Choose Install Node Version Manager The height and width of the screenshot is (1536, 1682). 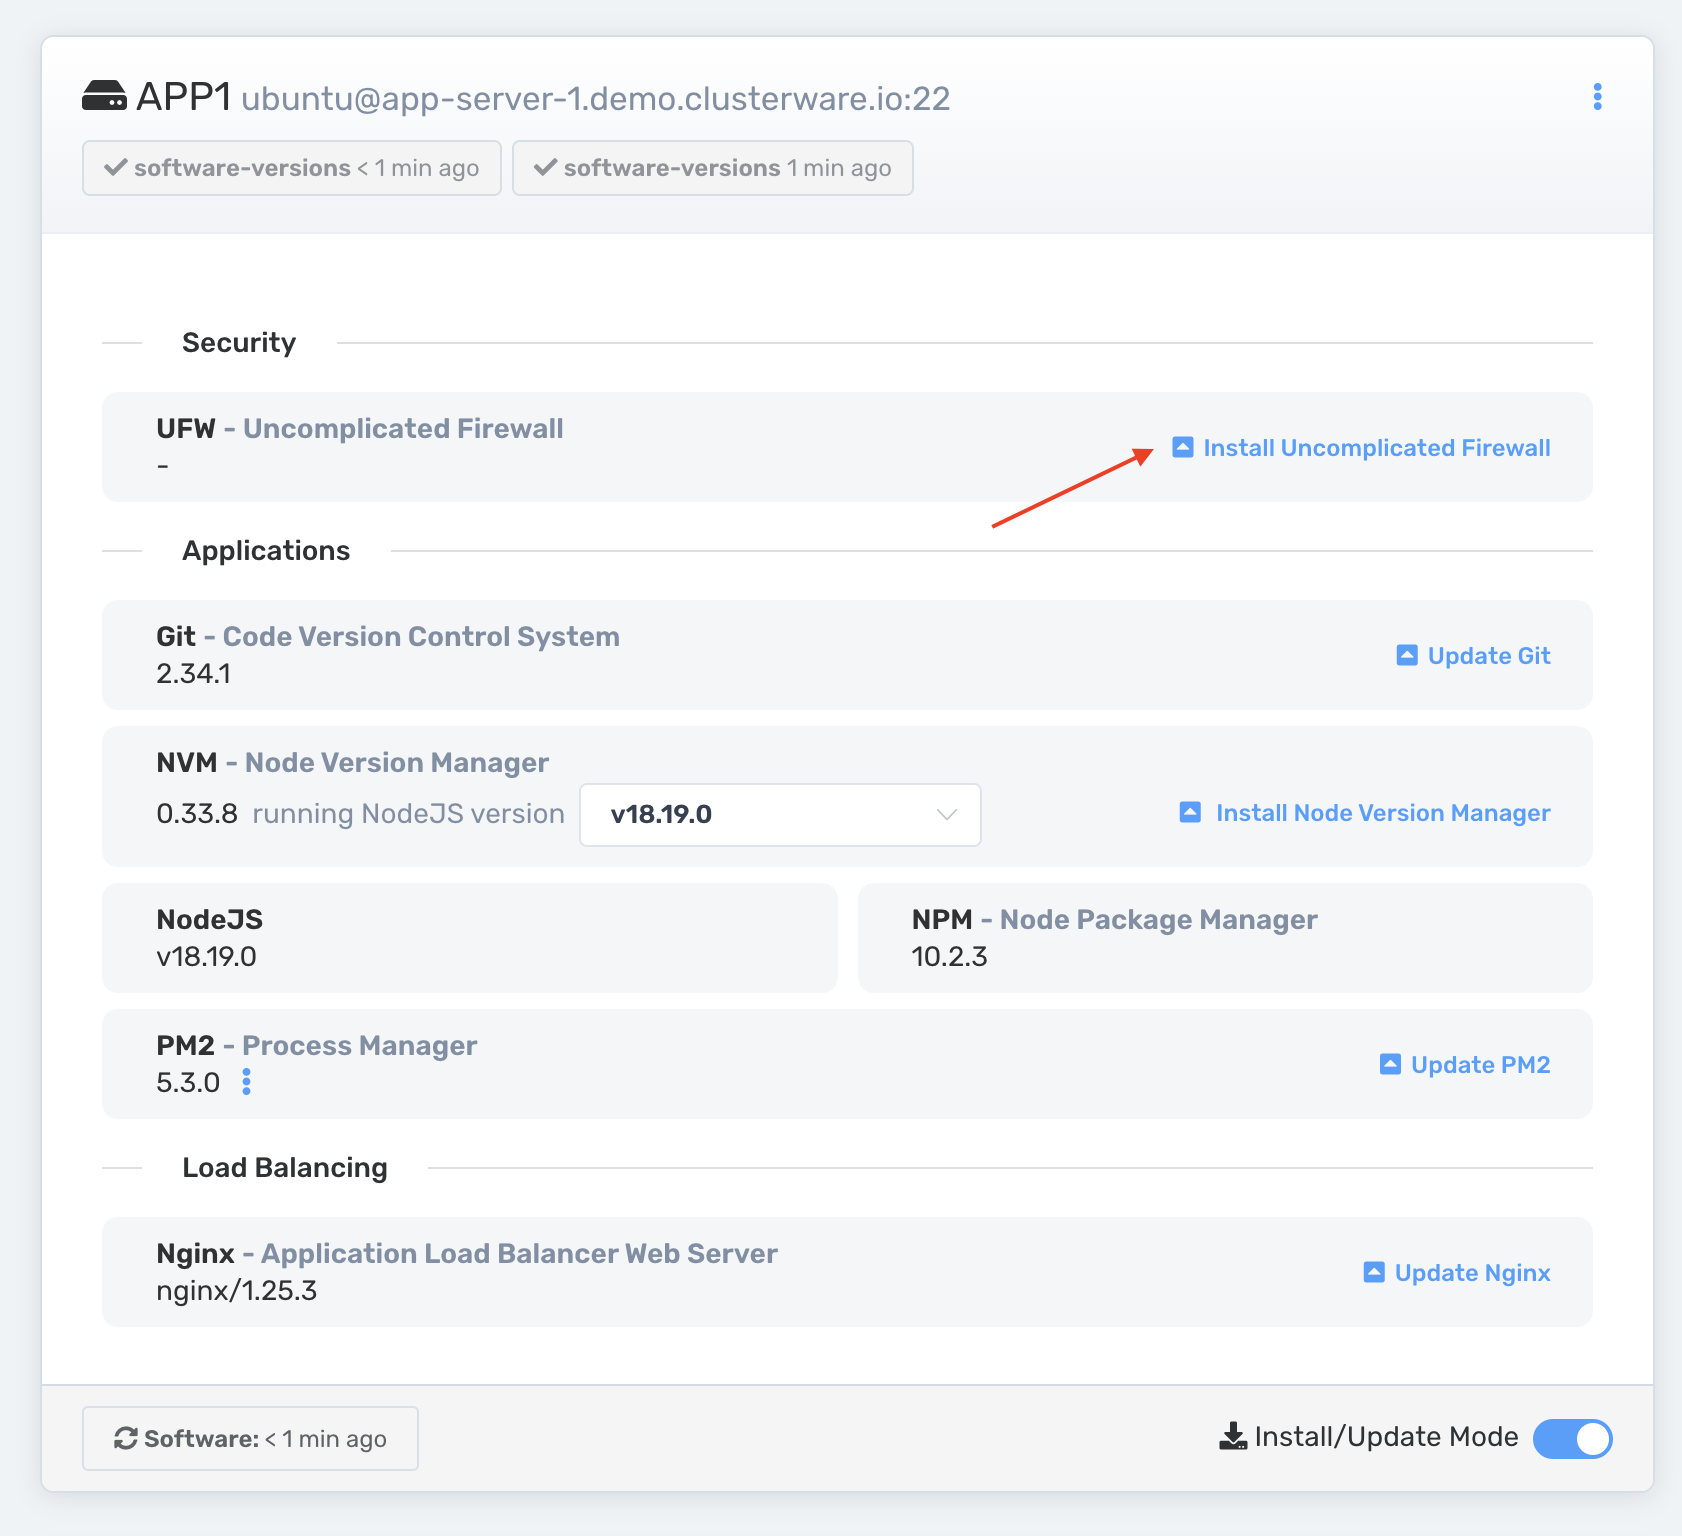click(x=1383, y=812)
